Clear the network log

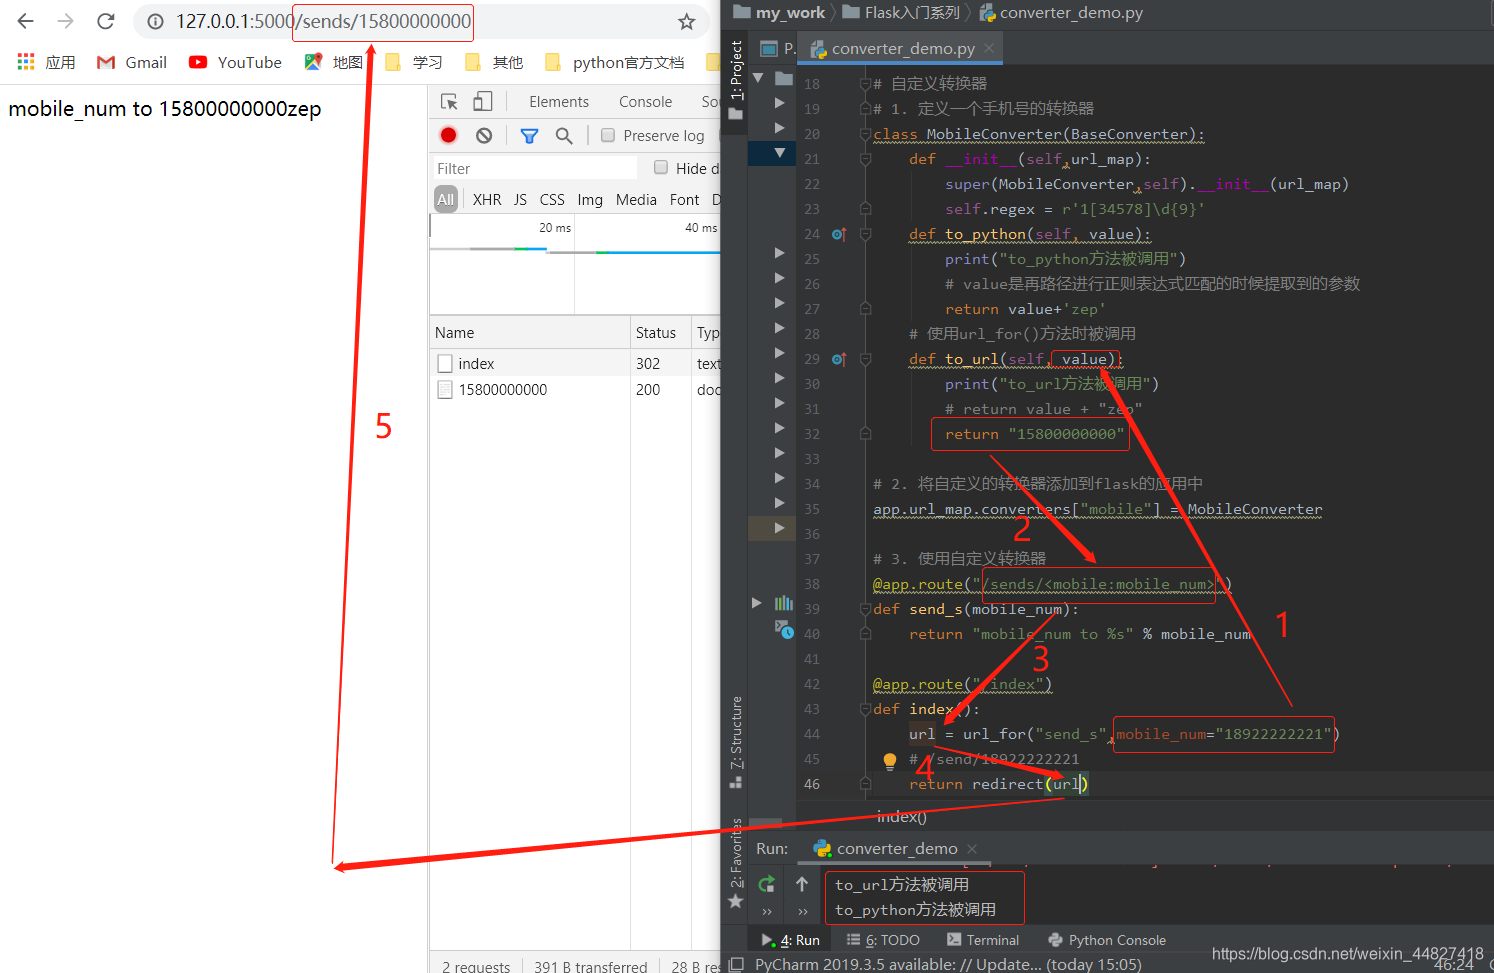[484, 135]
